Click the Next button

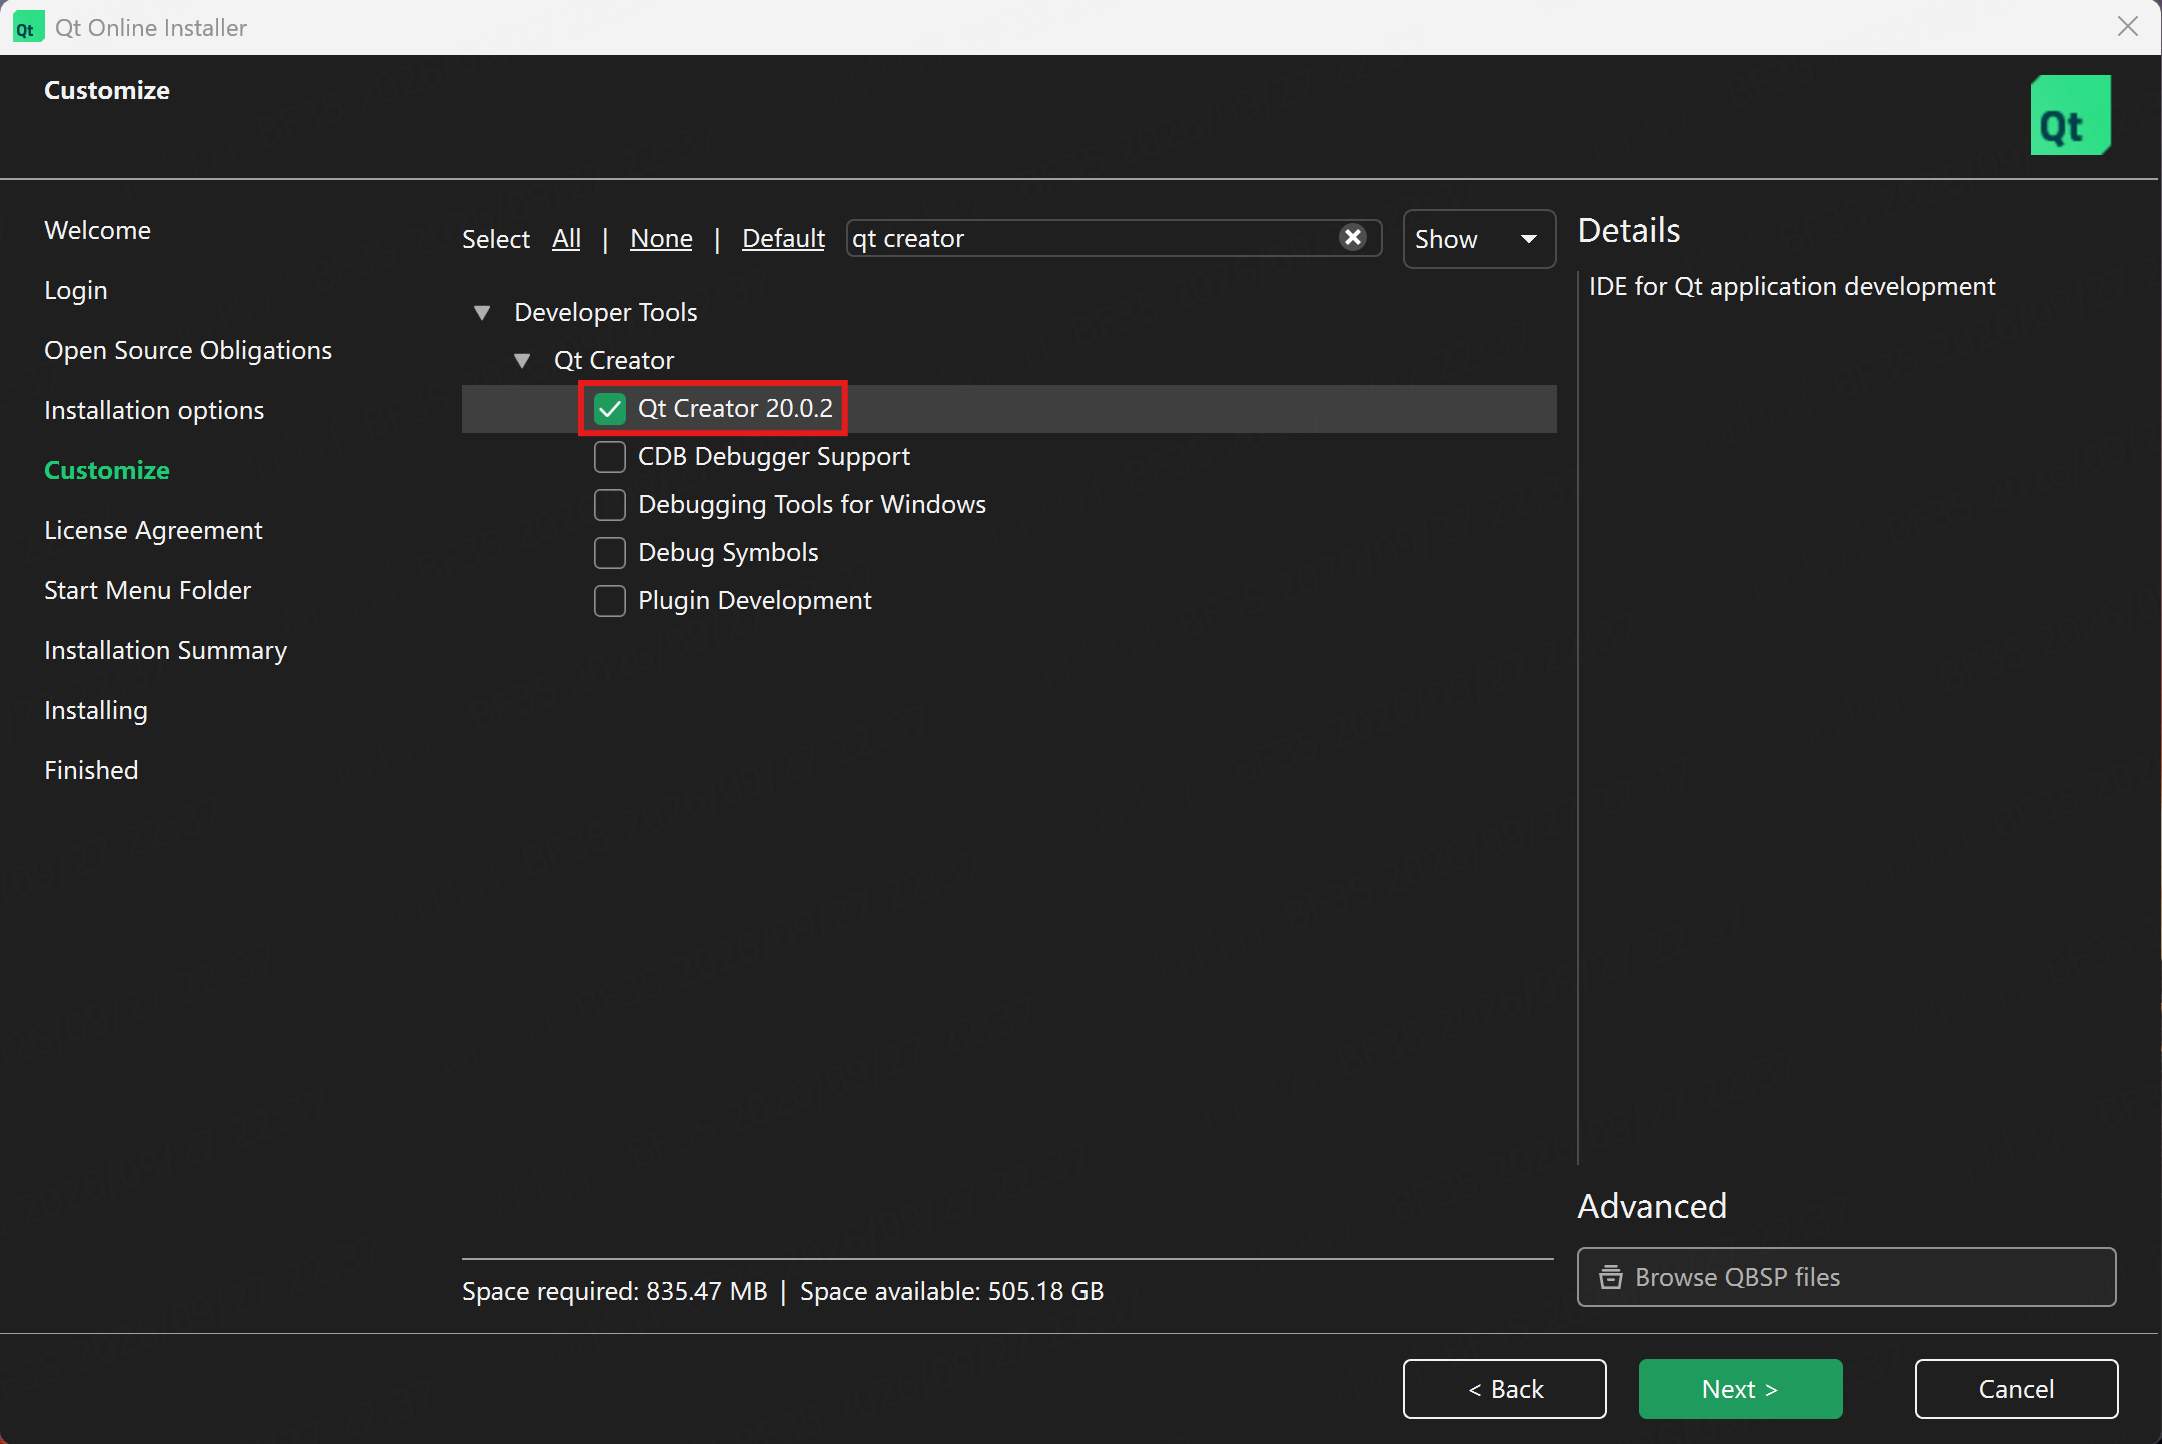click(x=1740, y=1389)
